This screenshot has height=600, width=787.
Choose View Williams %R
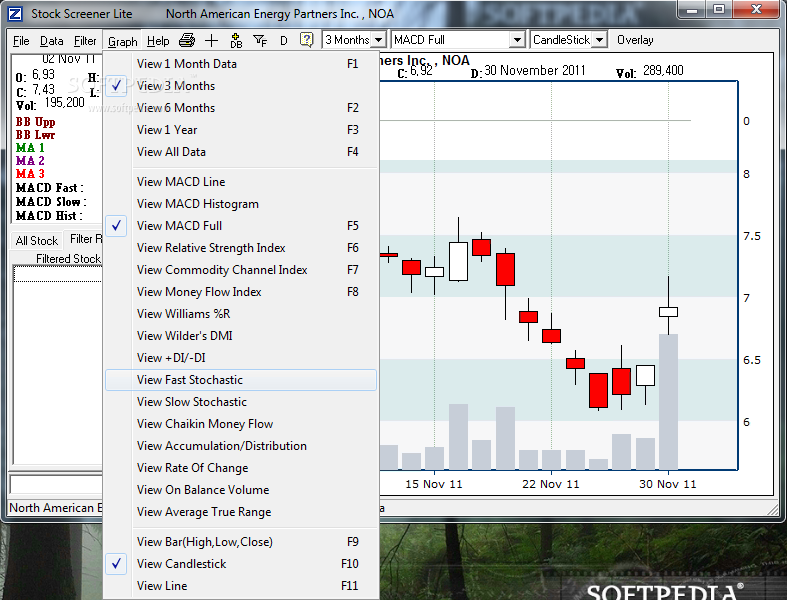241,314
